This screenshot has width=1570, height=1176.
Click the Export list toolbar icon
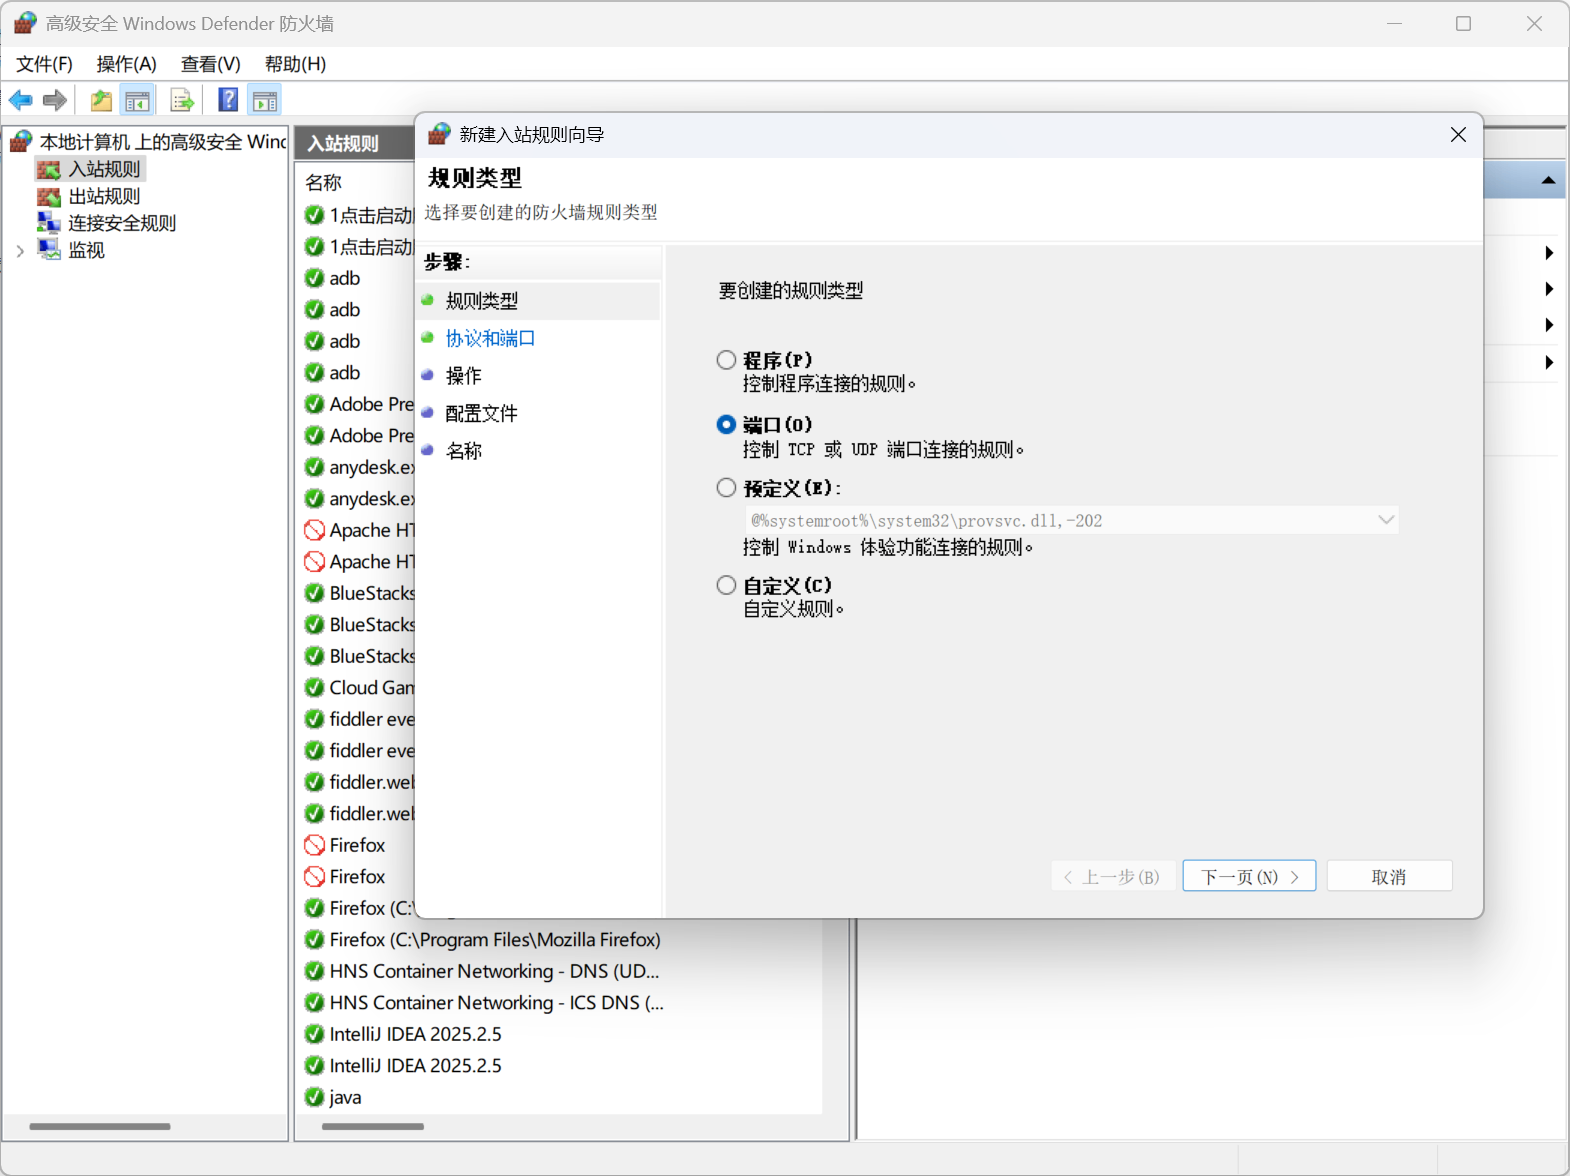tap(182, 100)
